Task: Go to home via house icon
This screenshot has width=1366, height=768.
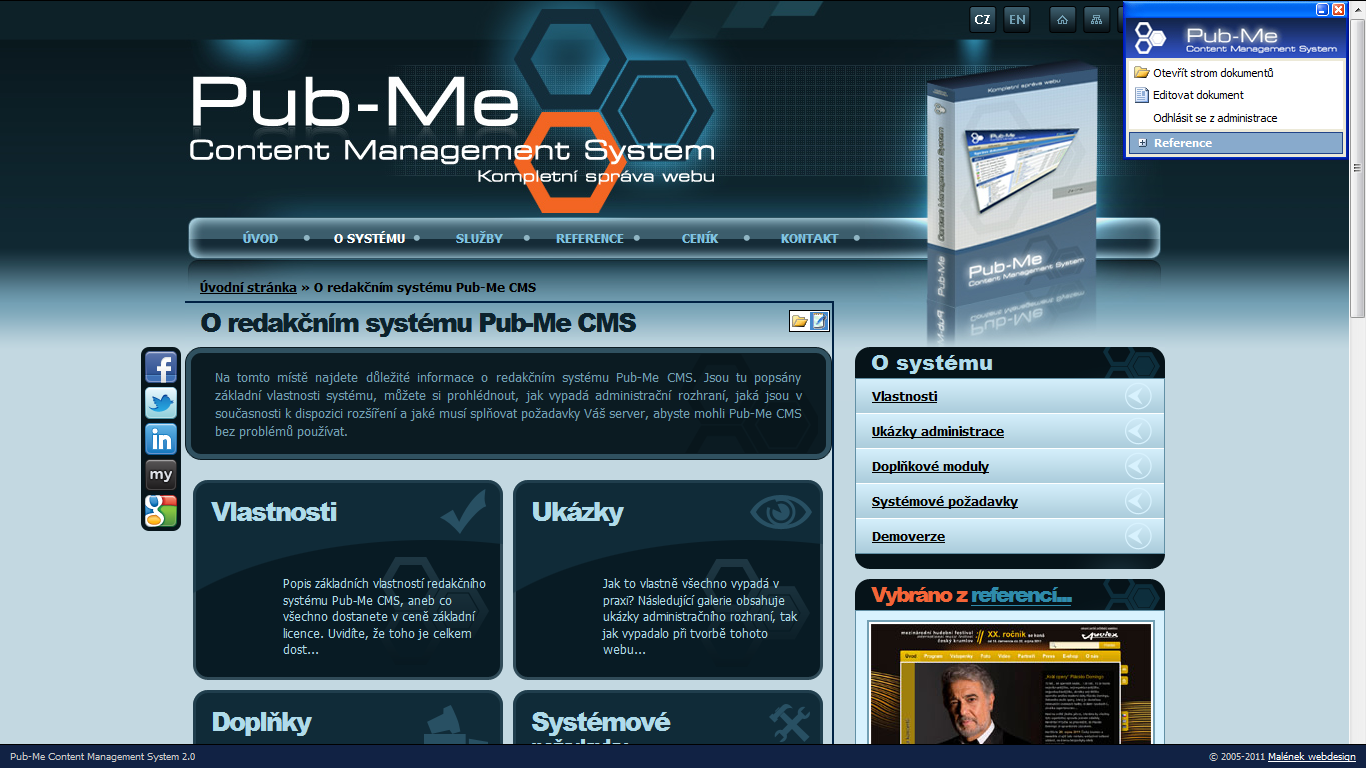Action: coord(1063,19)
